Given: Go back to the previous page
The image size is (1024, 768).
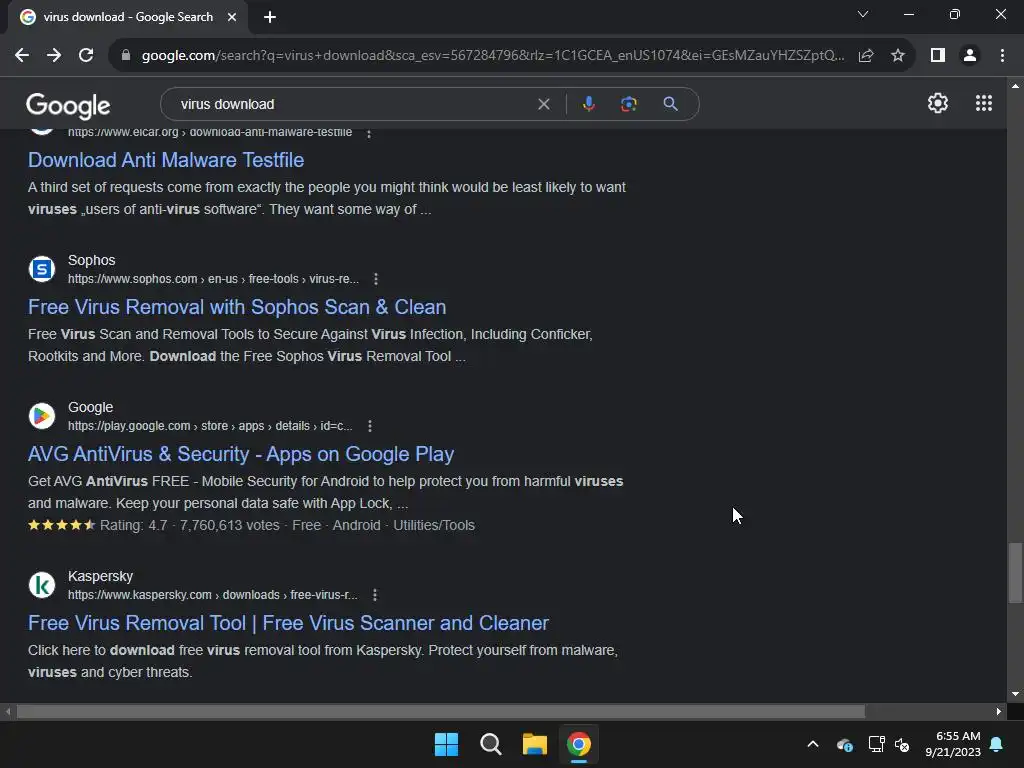Looking at the screenshot, I should (x=22, y=56).
